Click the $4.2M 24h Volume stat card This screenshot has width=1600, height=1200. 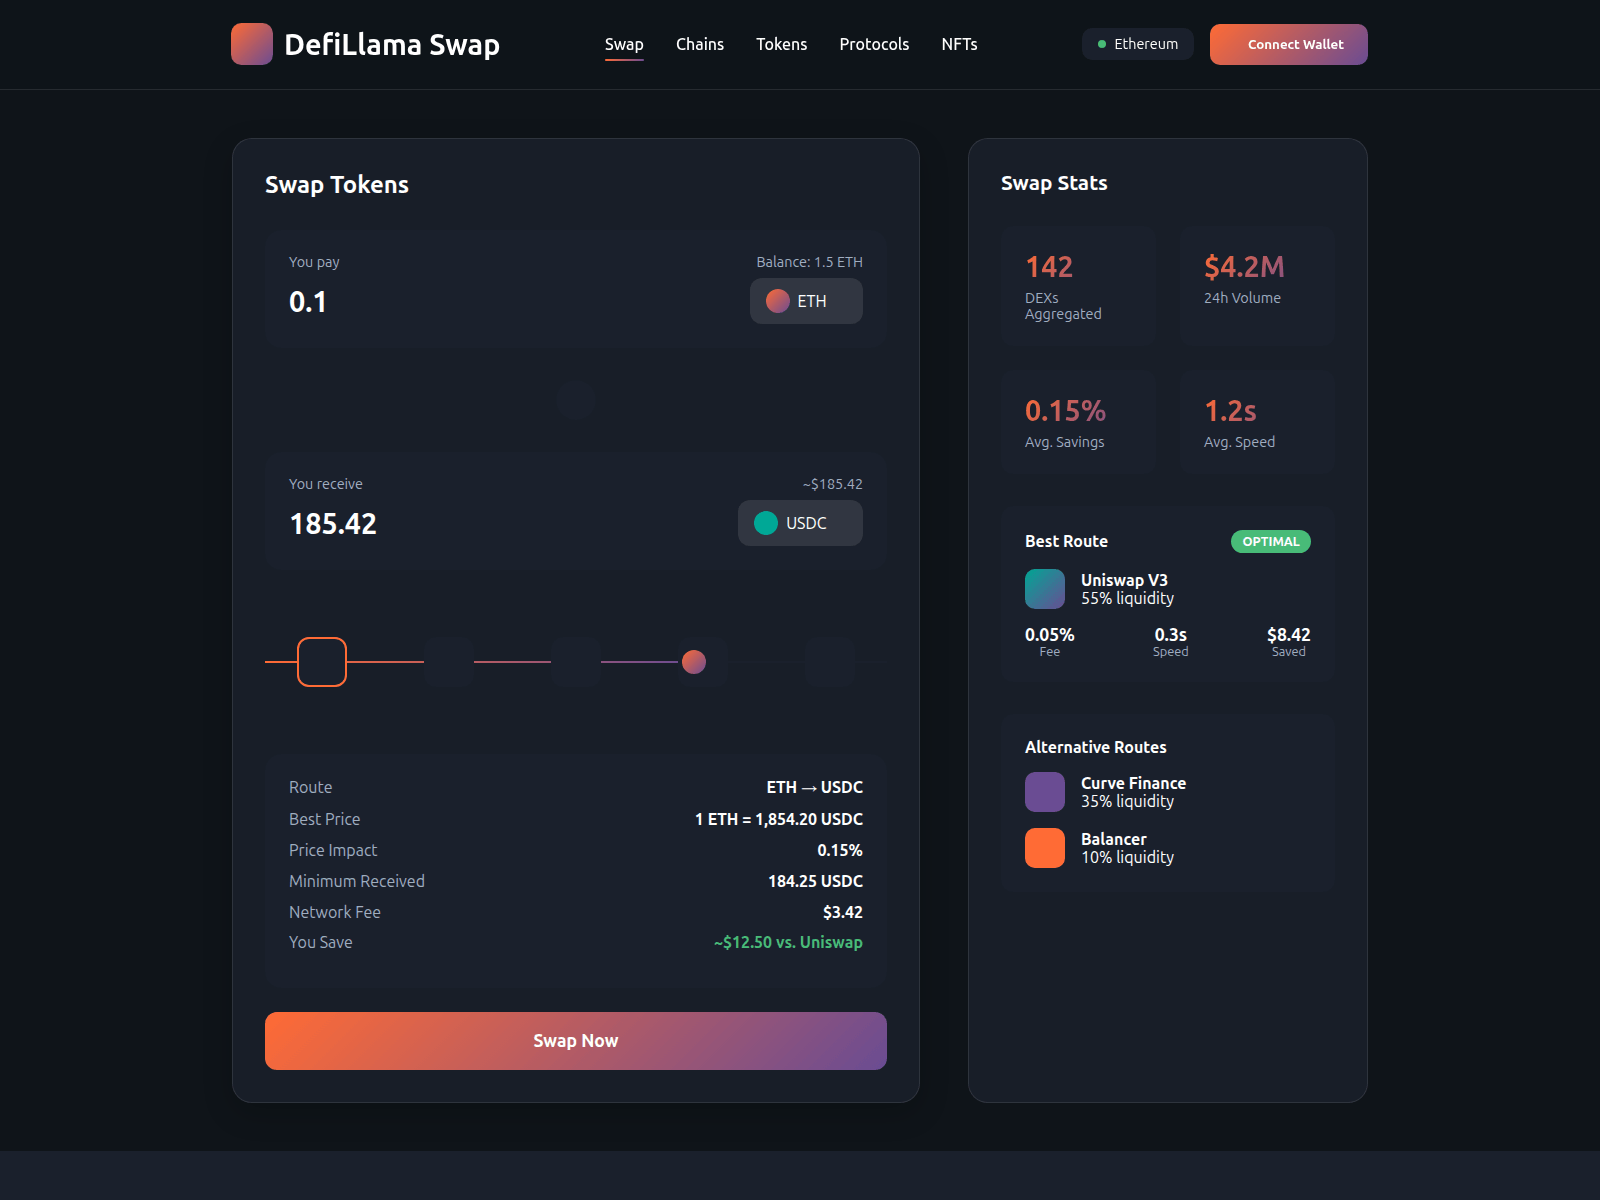pyautogui.click(x=1257, y=286)
